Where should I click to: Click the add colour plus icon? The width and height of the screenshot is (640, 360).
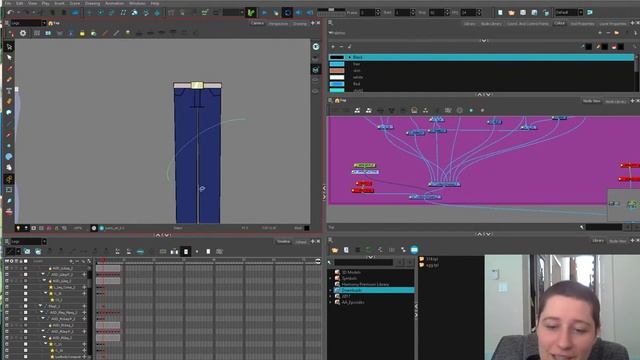333,47
